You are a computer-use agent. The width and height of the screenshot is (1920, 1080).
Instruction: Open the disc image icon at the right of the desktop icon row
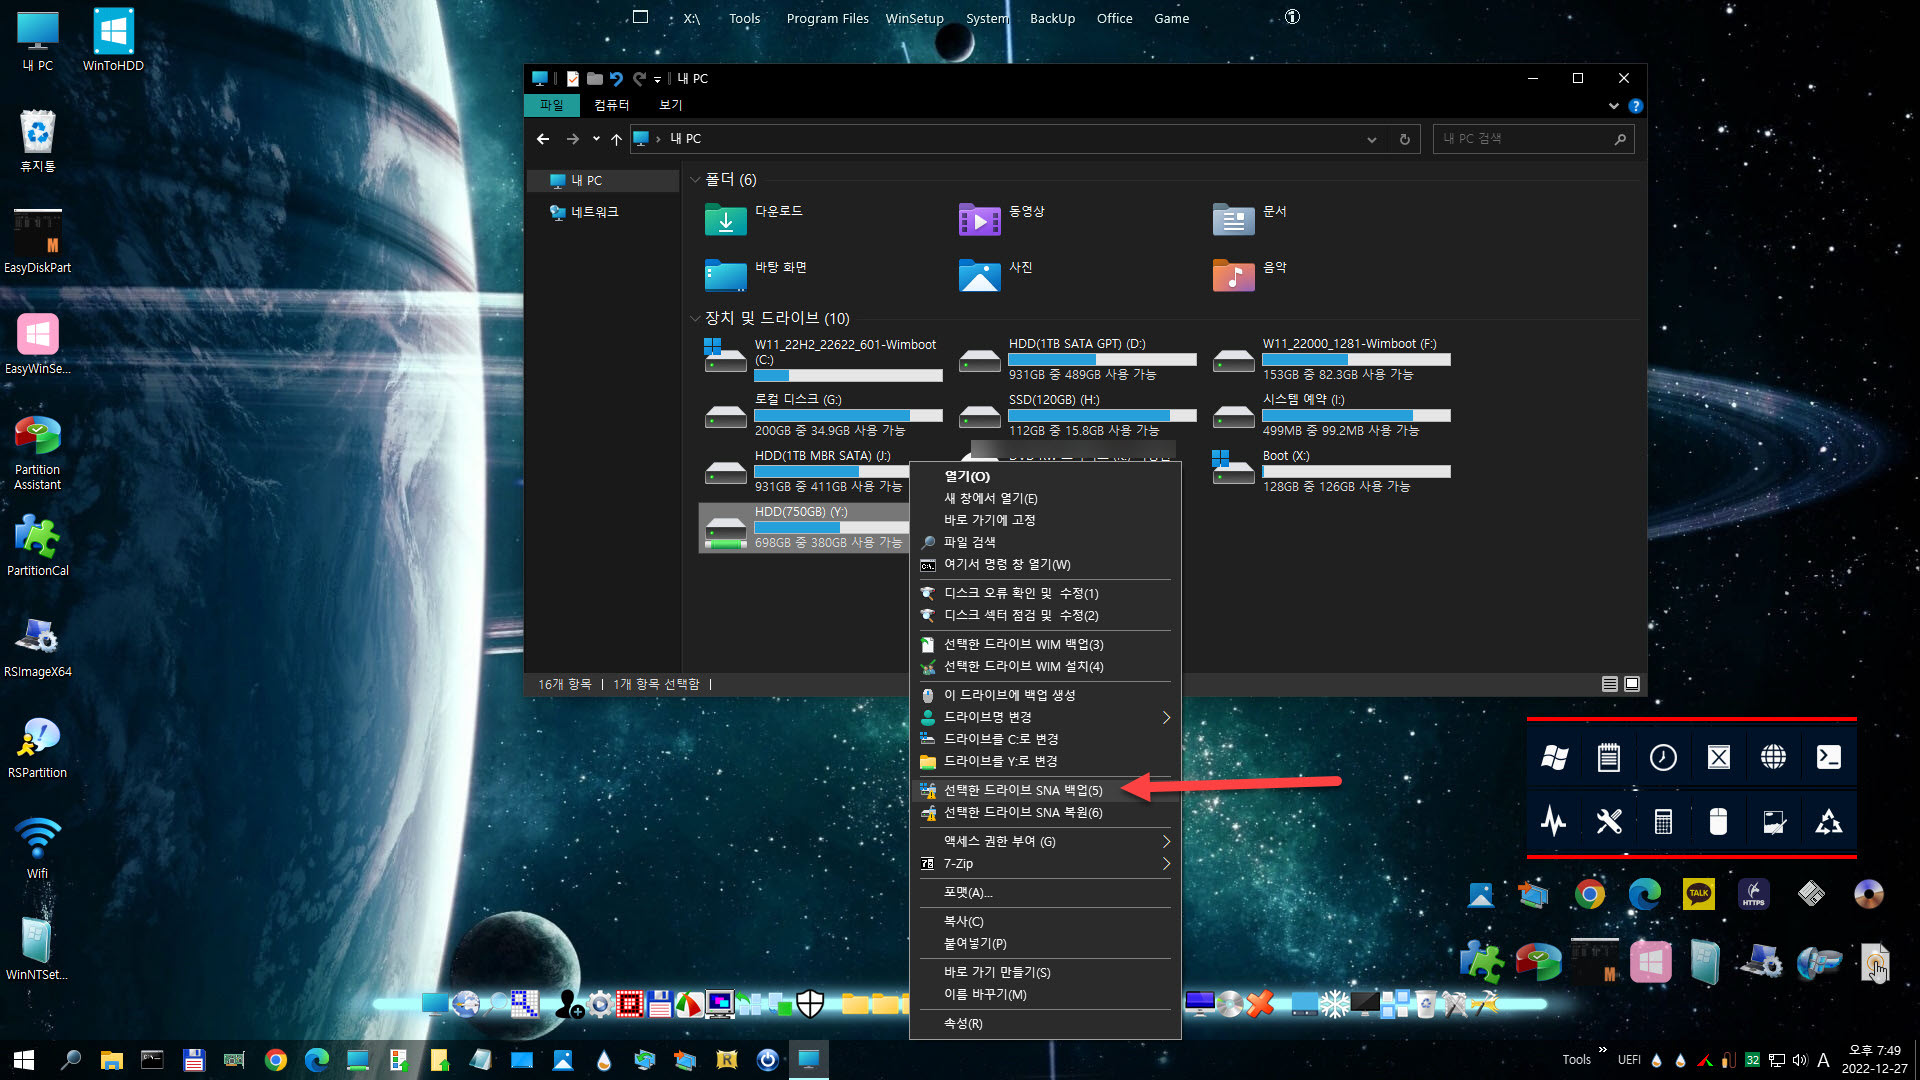click(x=1868, y=894)
